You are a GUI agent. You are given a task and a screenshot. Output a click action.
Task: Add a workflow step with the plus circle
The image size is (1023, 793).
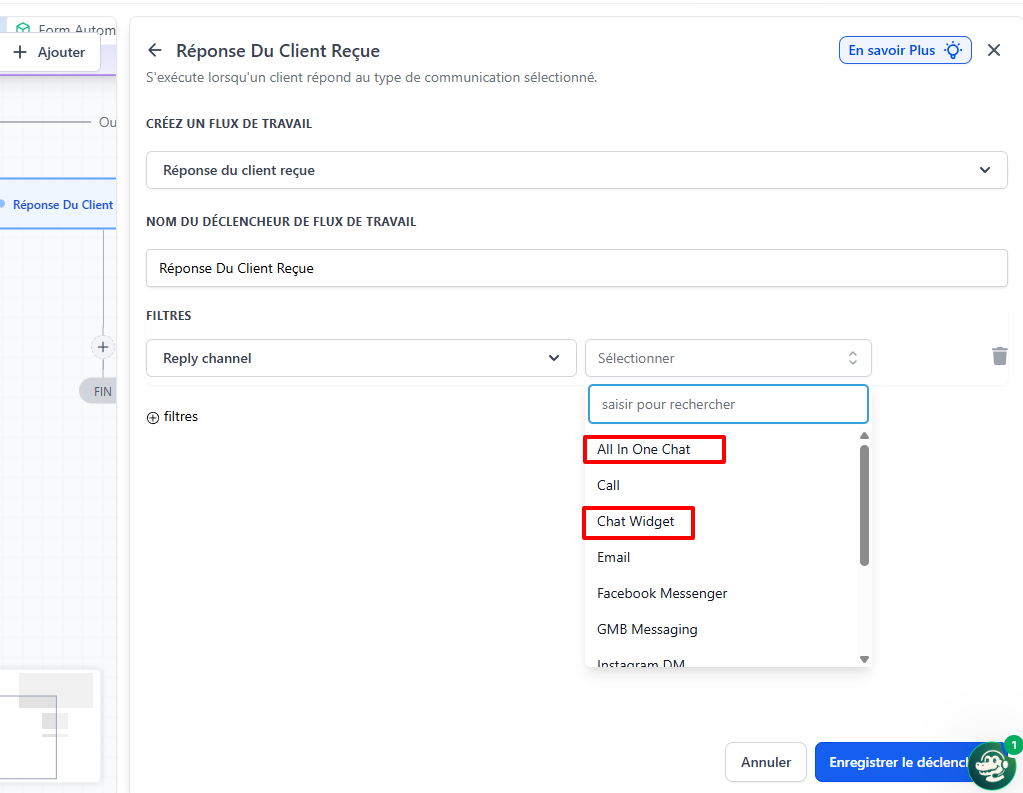[102, 347]
